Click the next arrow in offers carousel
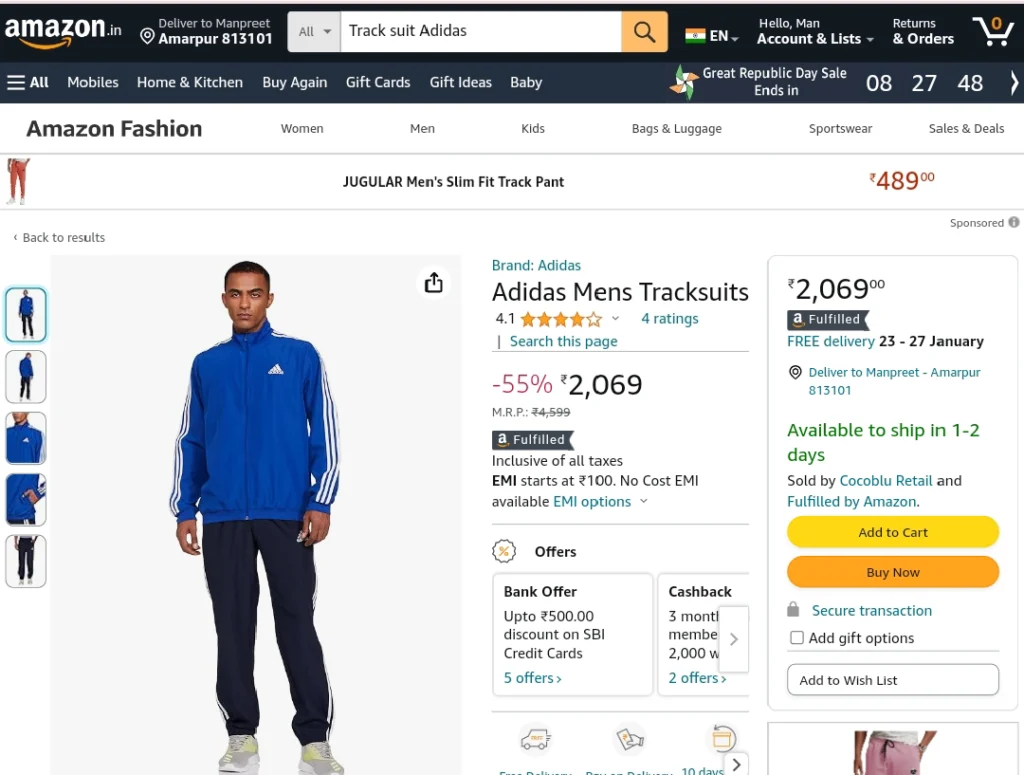 pos(733,639)
